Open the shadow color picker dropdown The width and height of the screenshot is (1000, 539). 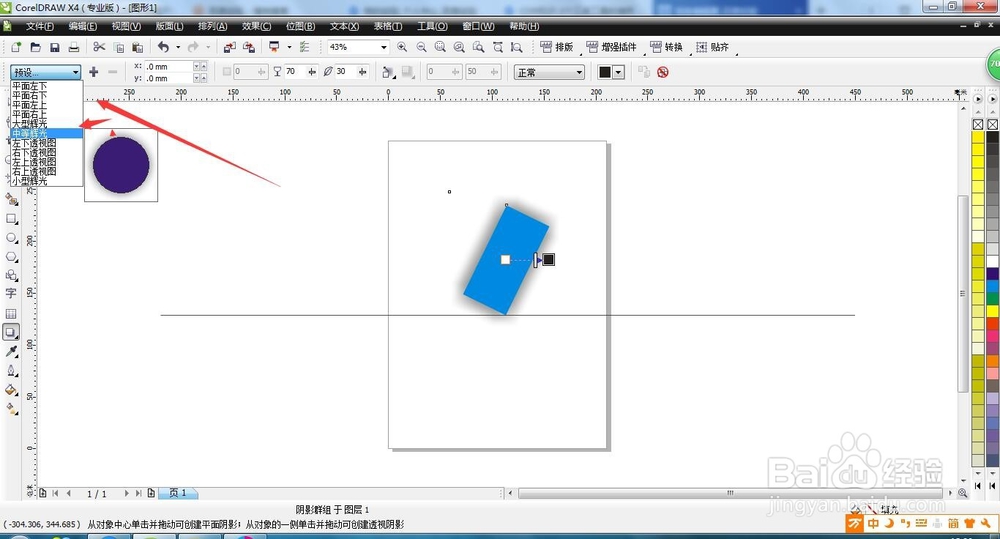618,72
